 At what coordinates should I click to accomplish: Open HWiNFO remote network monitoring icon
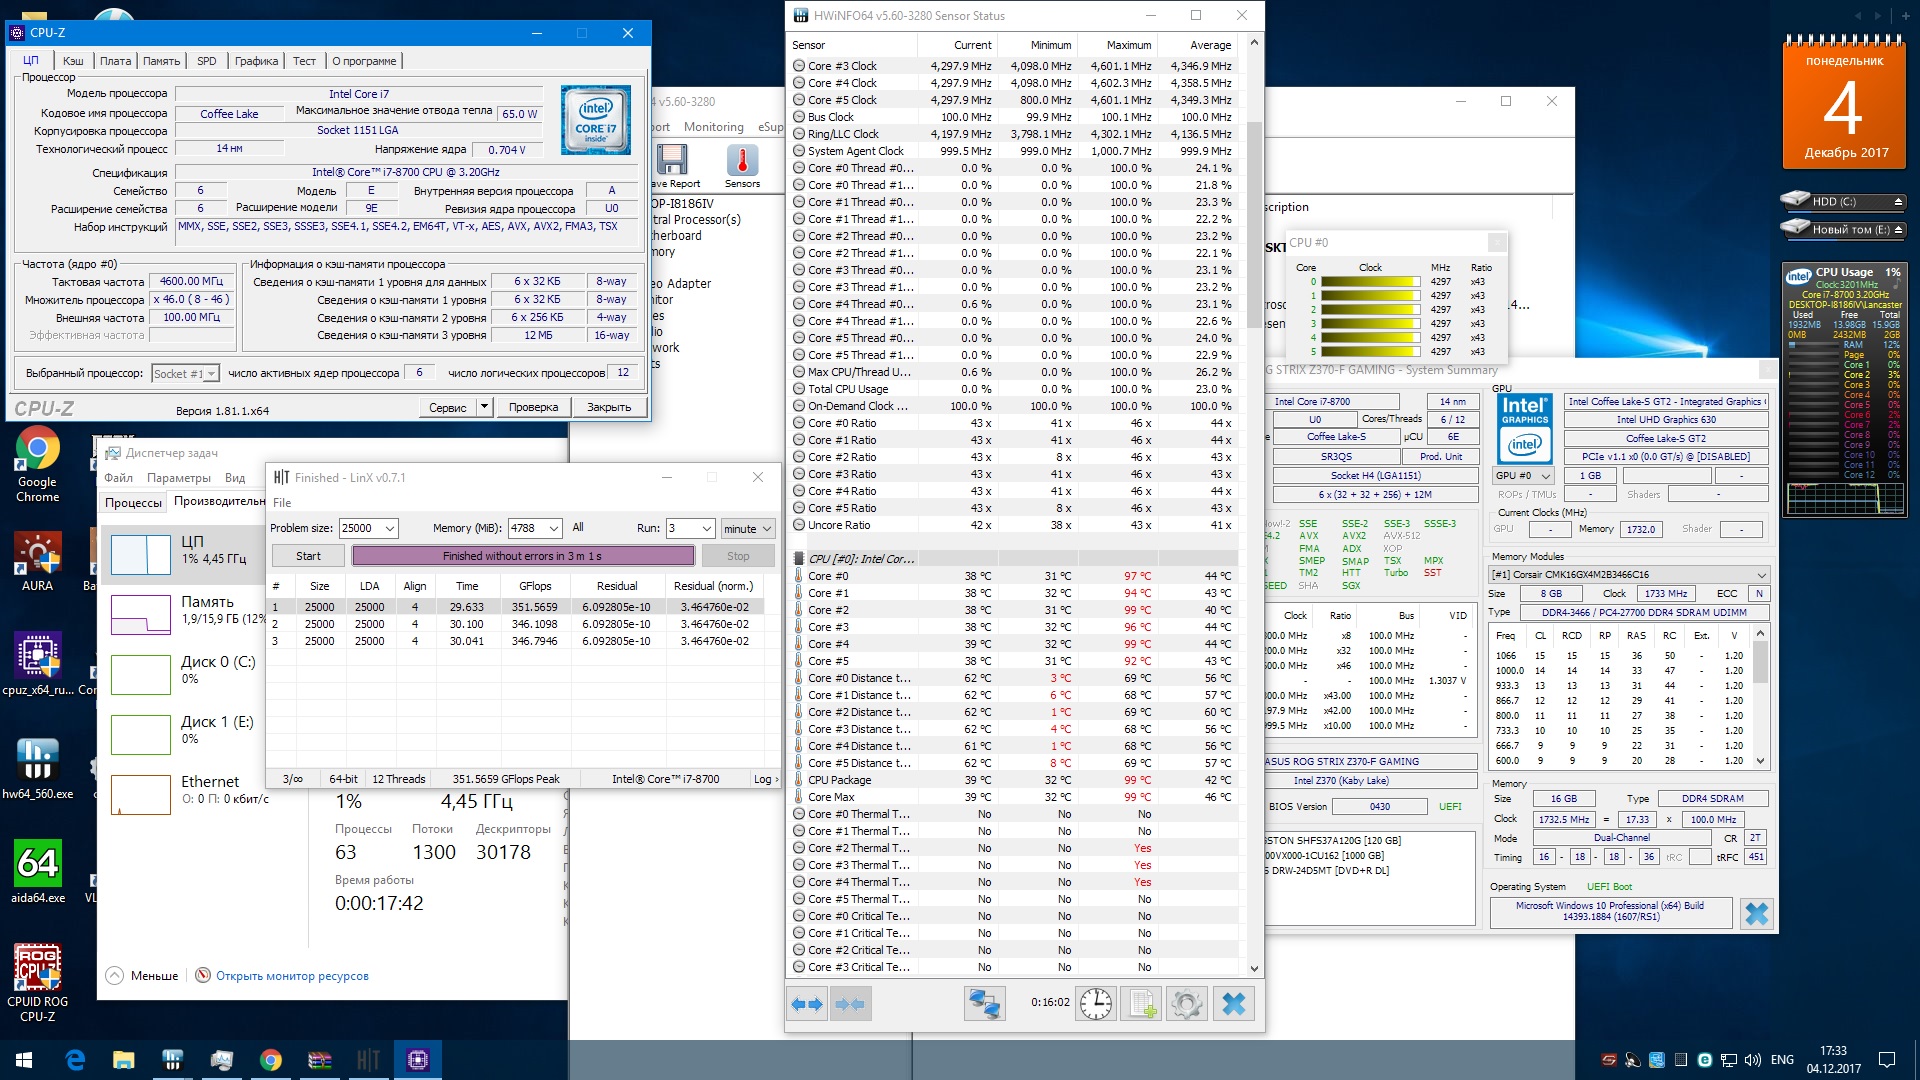pos(984,1004)
